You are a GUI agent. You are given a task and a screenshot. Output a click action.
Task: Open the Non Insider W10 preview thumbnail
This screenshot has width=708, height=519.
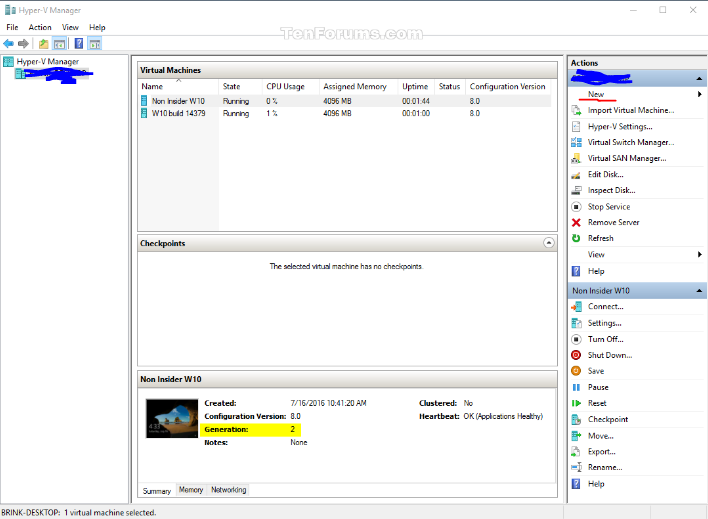172,418
